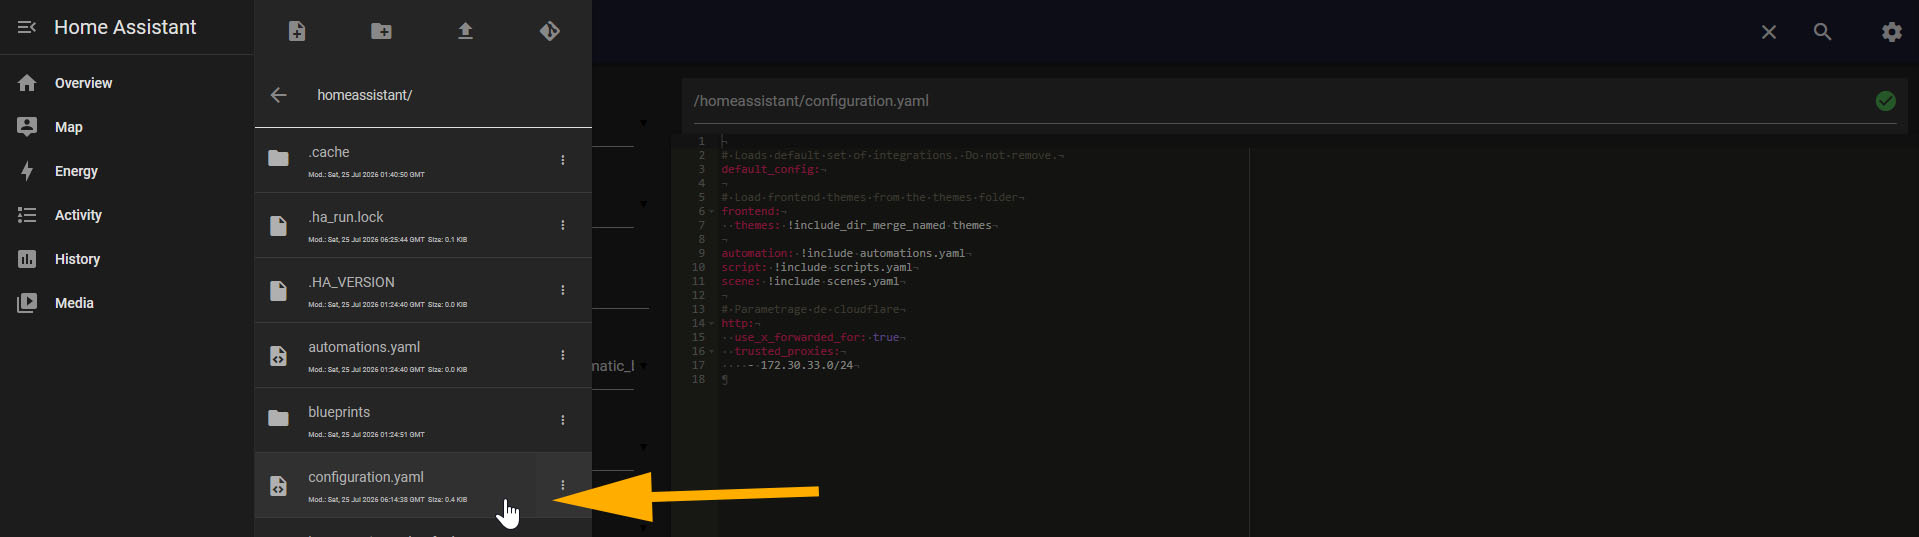Open options menu for automations.yaml
Image resolution: width=1919 pixels, height=537 pixels.
point(563,355)
